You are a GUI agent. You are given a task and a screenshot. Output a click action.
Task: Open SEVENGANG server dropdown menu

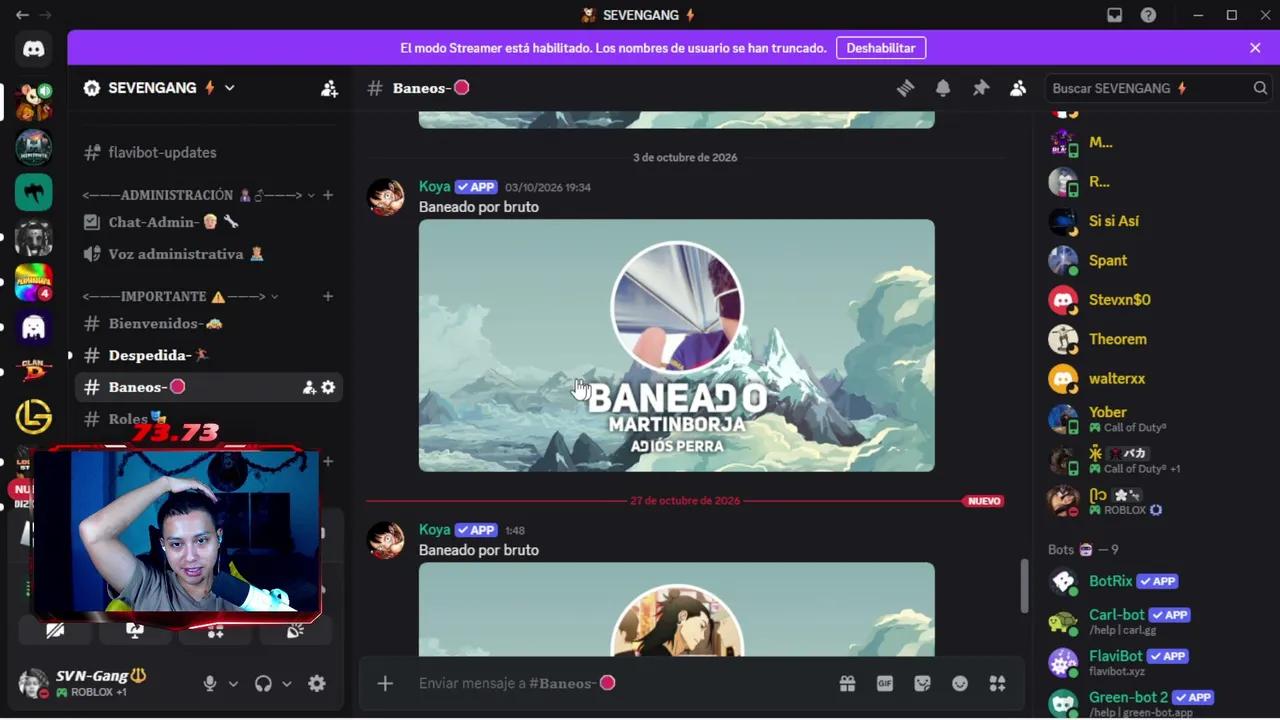[x=160, y=88]
